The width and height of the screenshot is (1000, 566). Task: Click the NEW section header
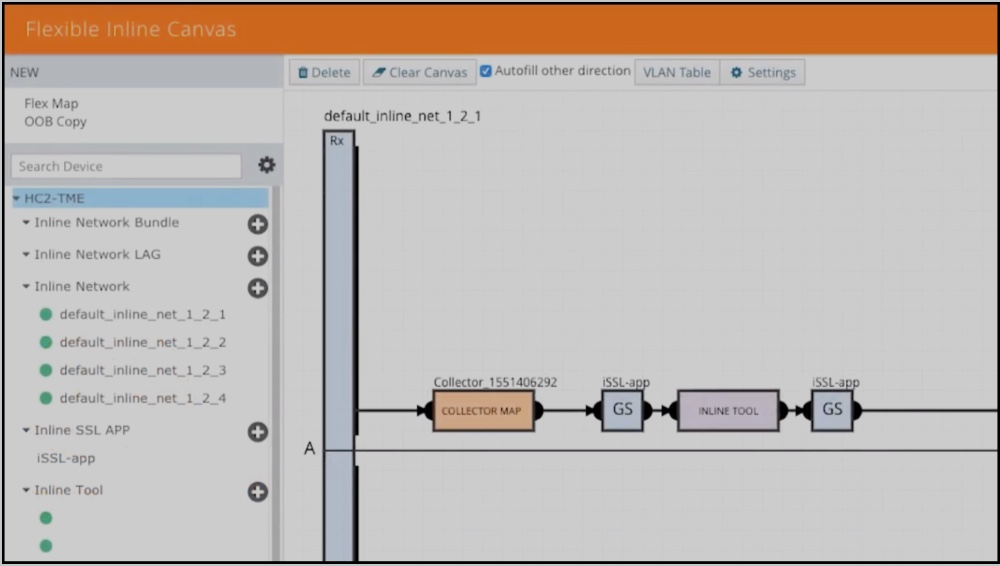[x=143, y=72]
